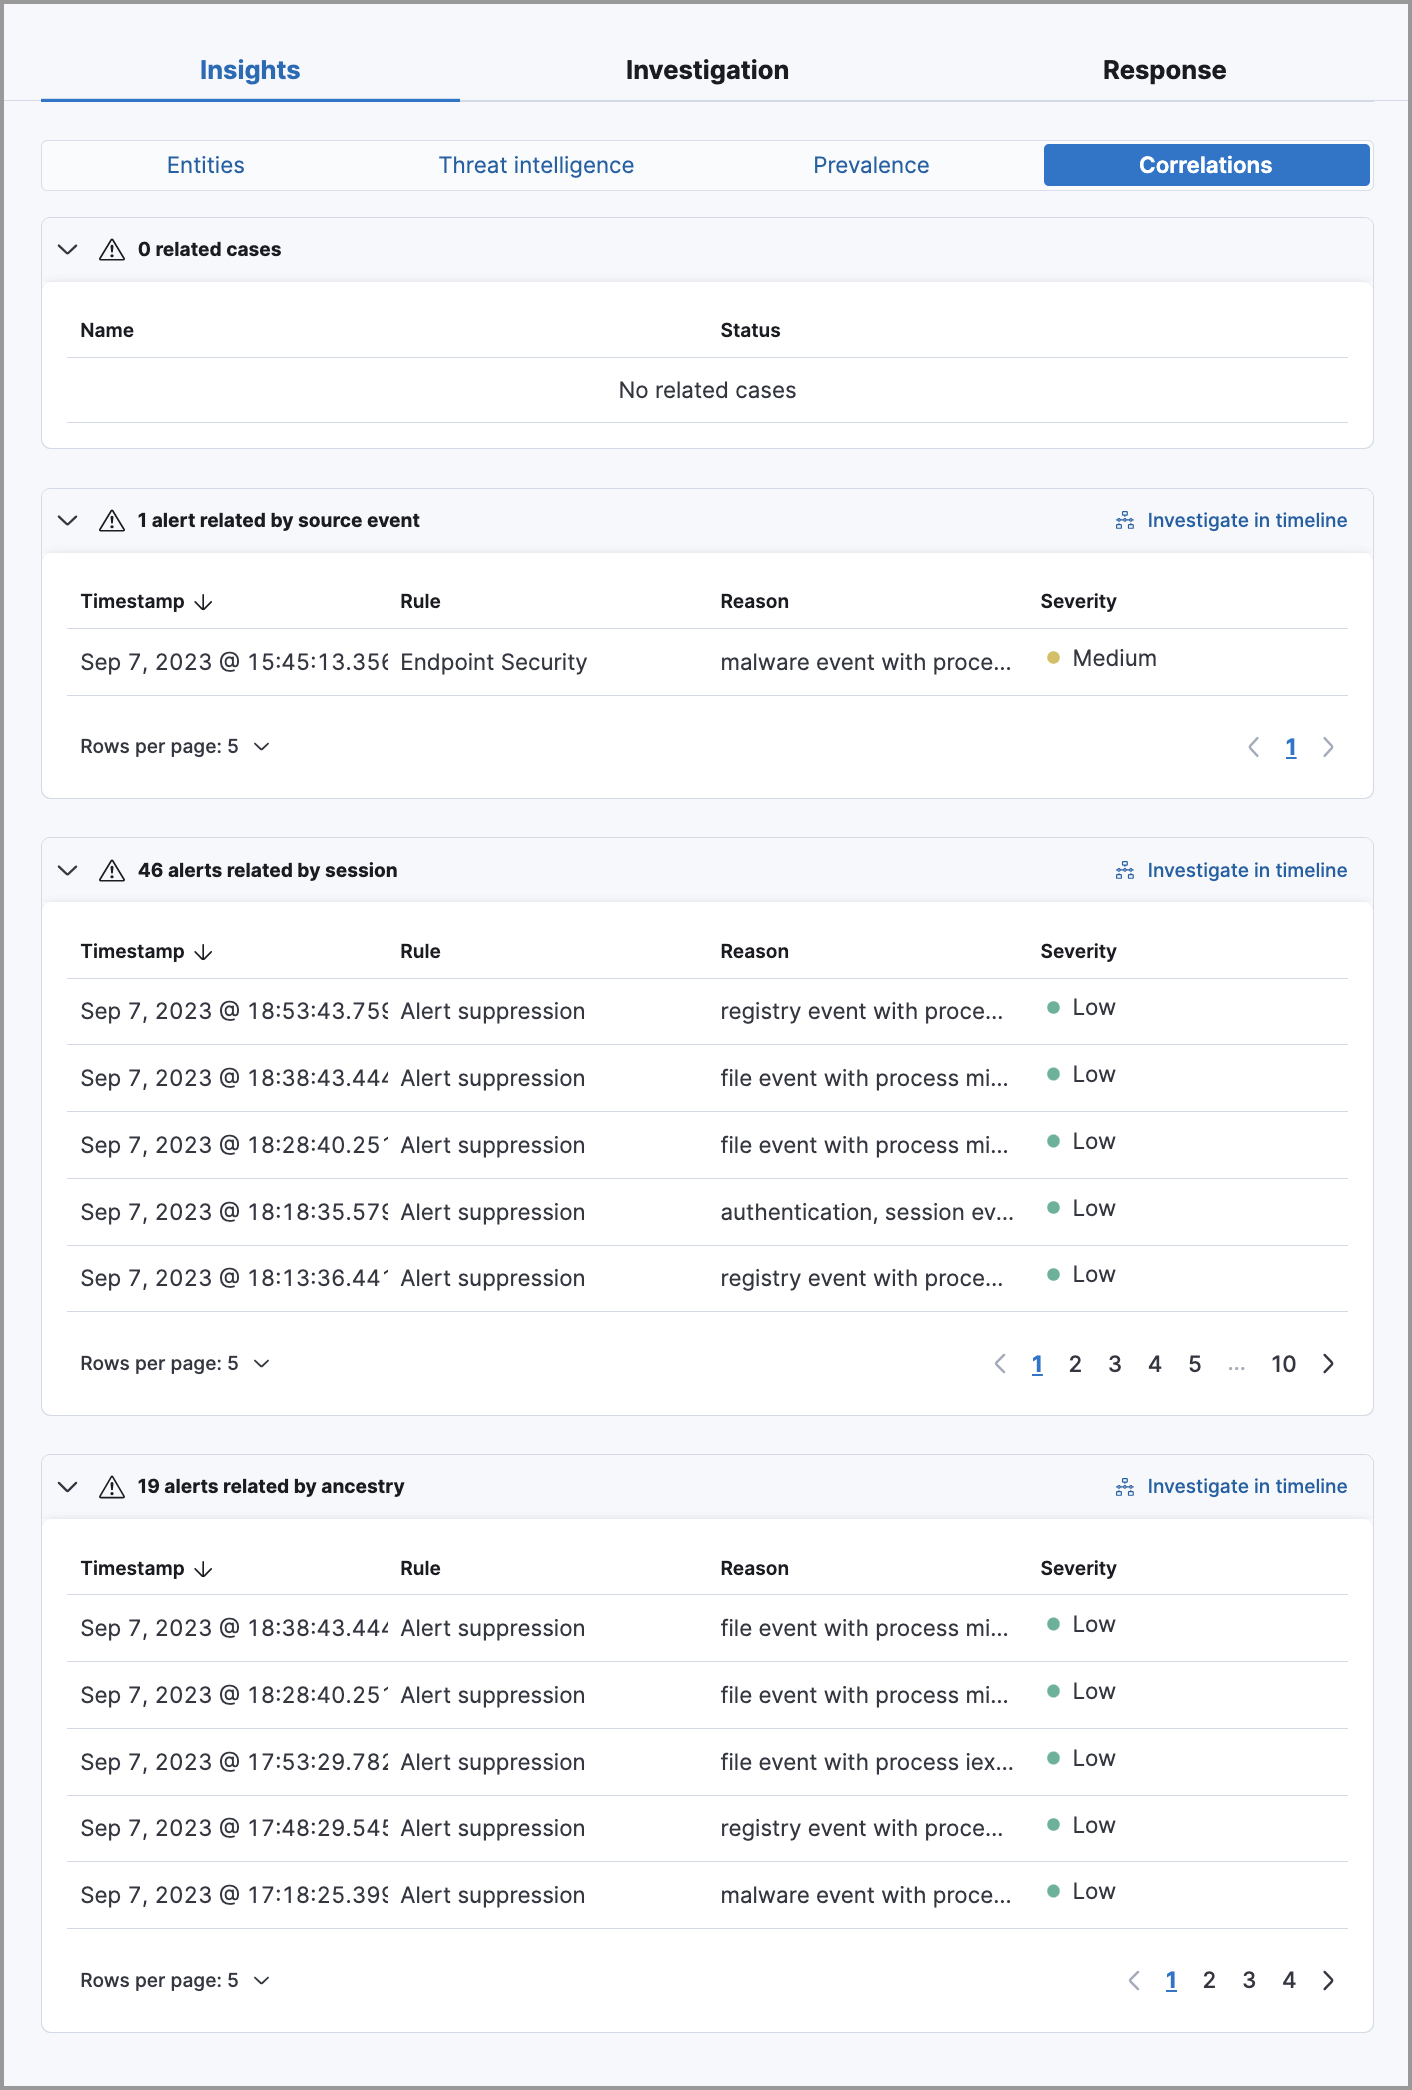Click sort arrow on session Timestamp column
Screen dimensions: 1412x2090
point(204,952)
